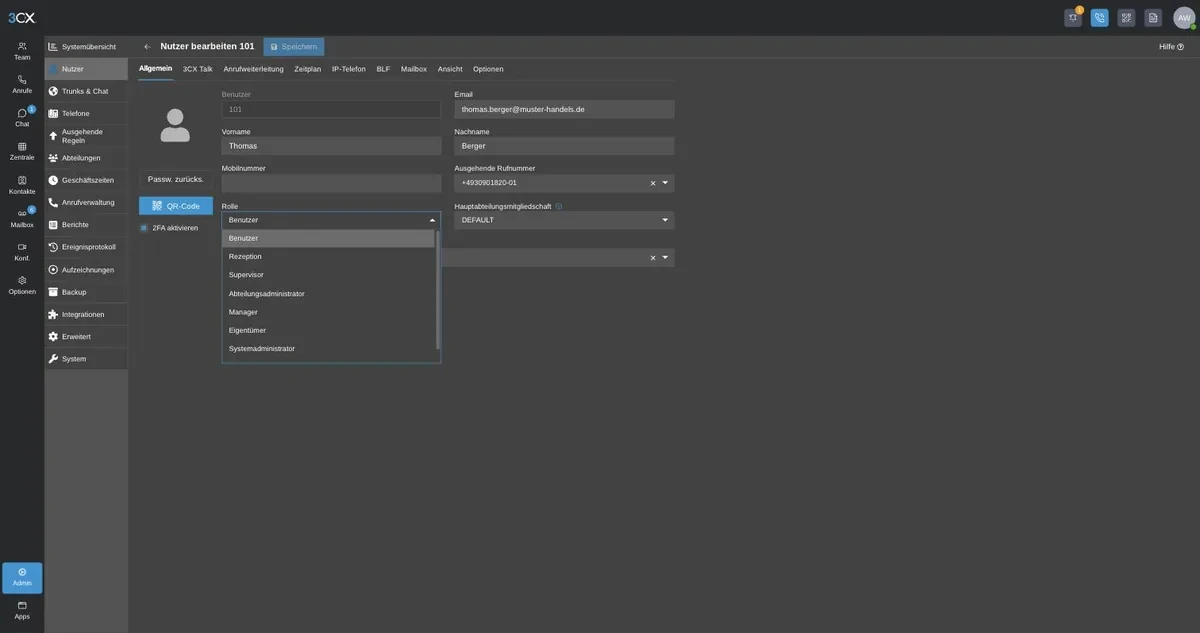Open Trunks & Chat in sidebar
The image size is (1200, 633).
(86, 91)
